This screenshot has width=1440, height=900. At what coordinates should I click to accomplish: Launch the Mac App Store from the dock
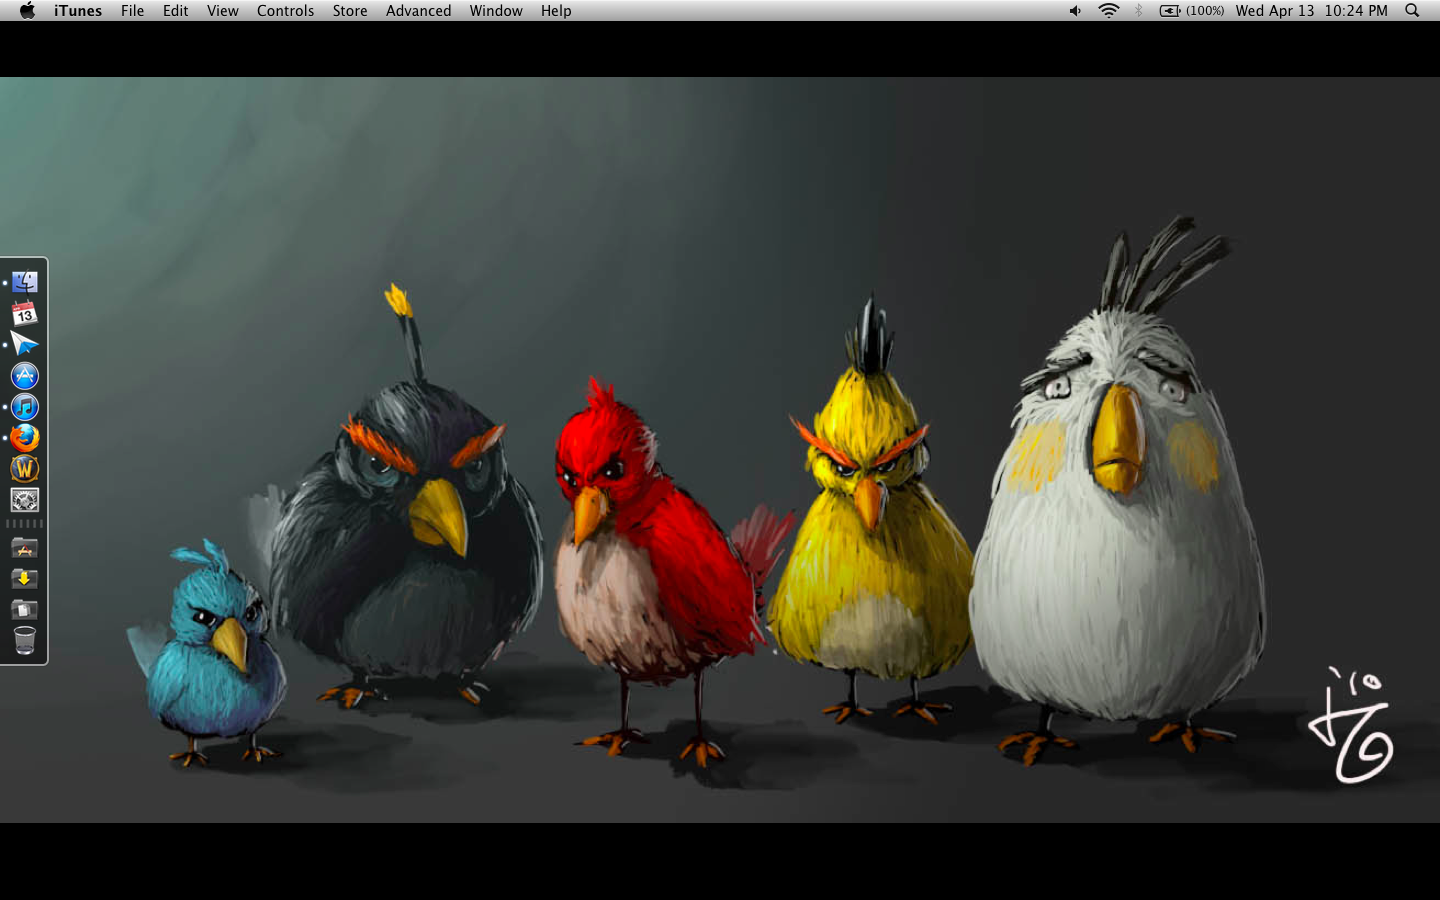(x=25, y=376)
